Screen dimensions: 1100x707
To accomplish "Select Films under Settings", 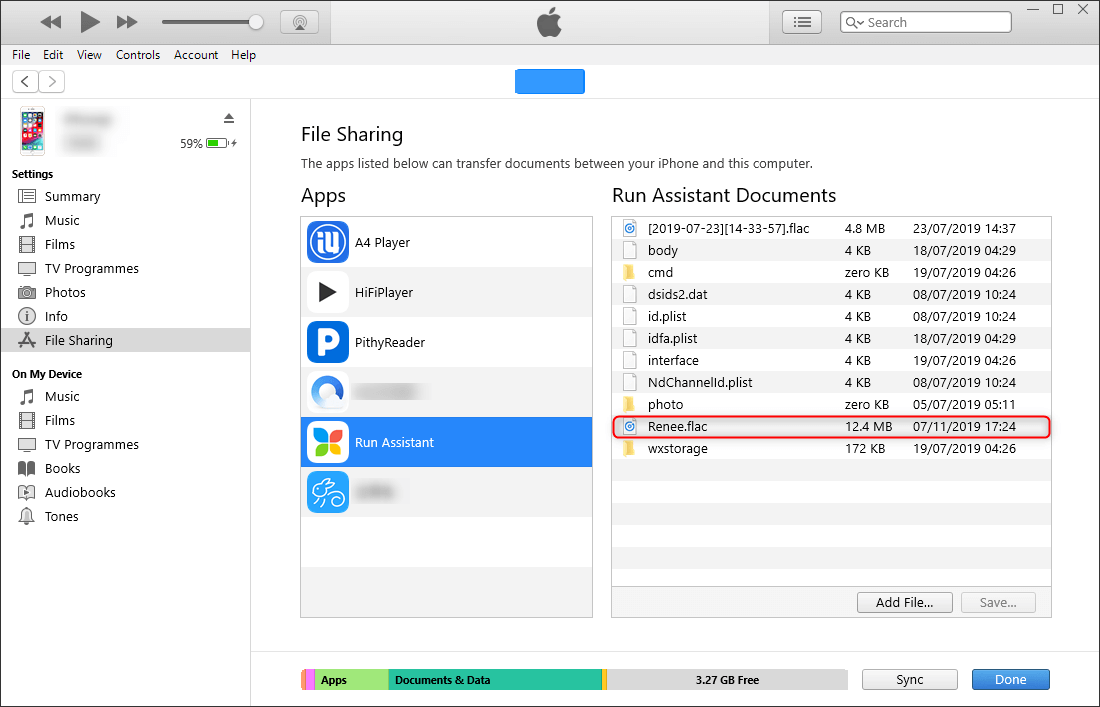I will [x=126, y=244].
